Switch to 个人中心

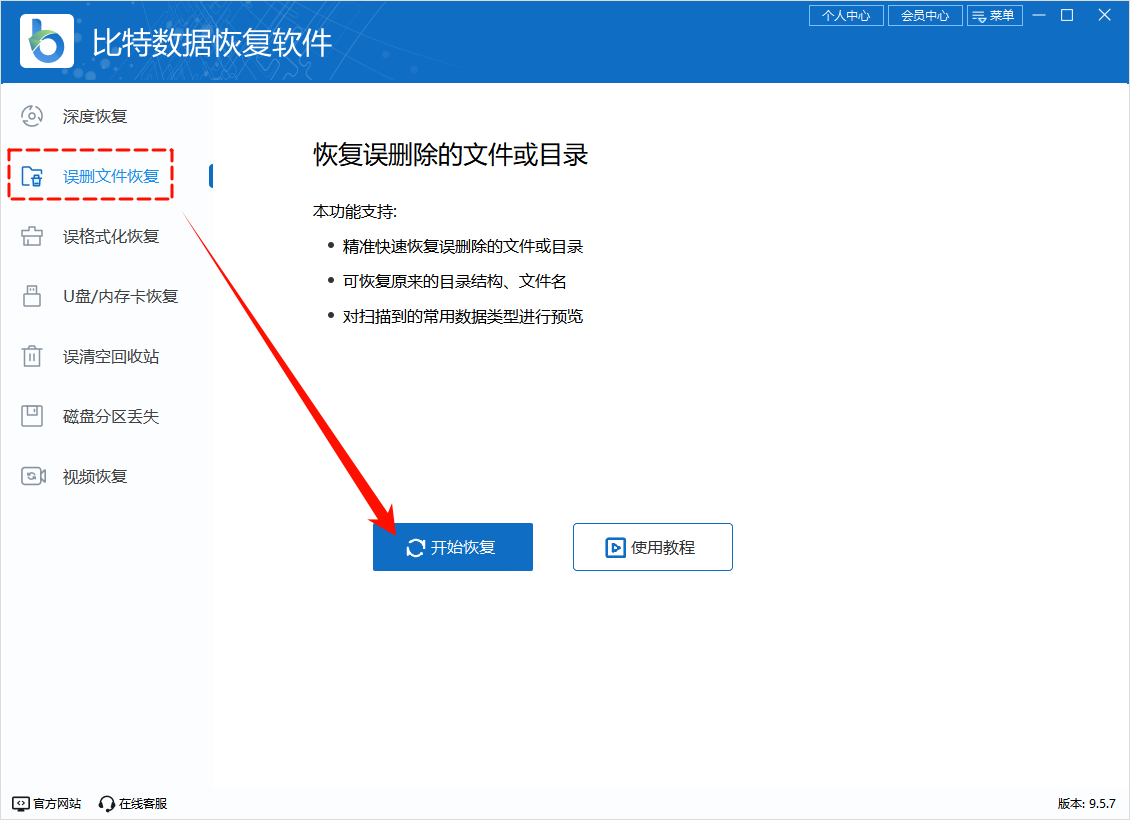tap(845, 15)
